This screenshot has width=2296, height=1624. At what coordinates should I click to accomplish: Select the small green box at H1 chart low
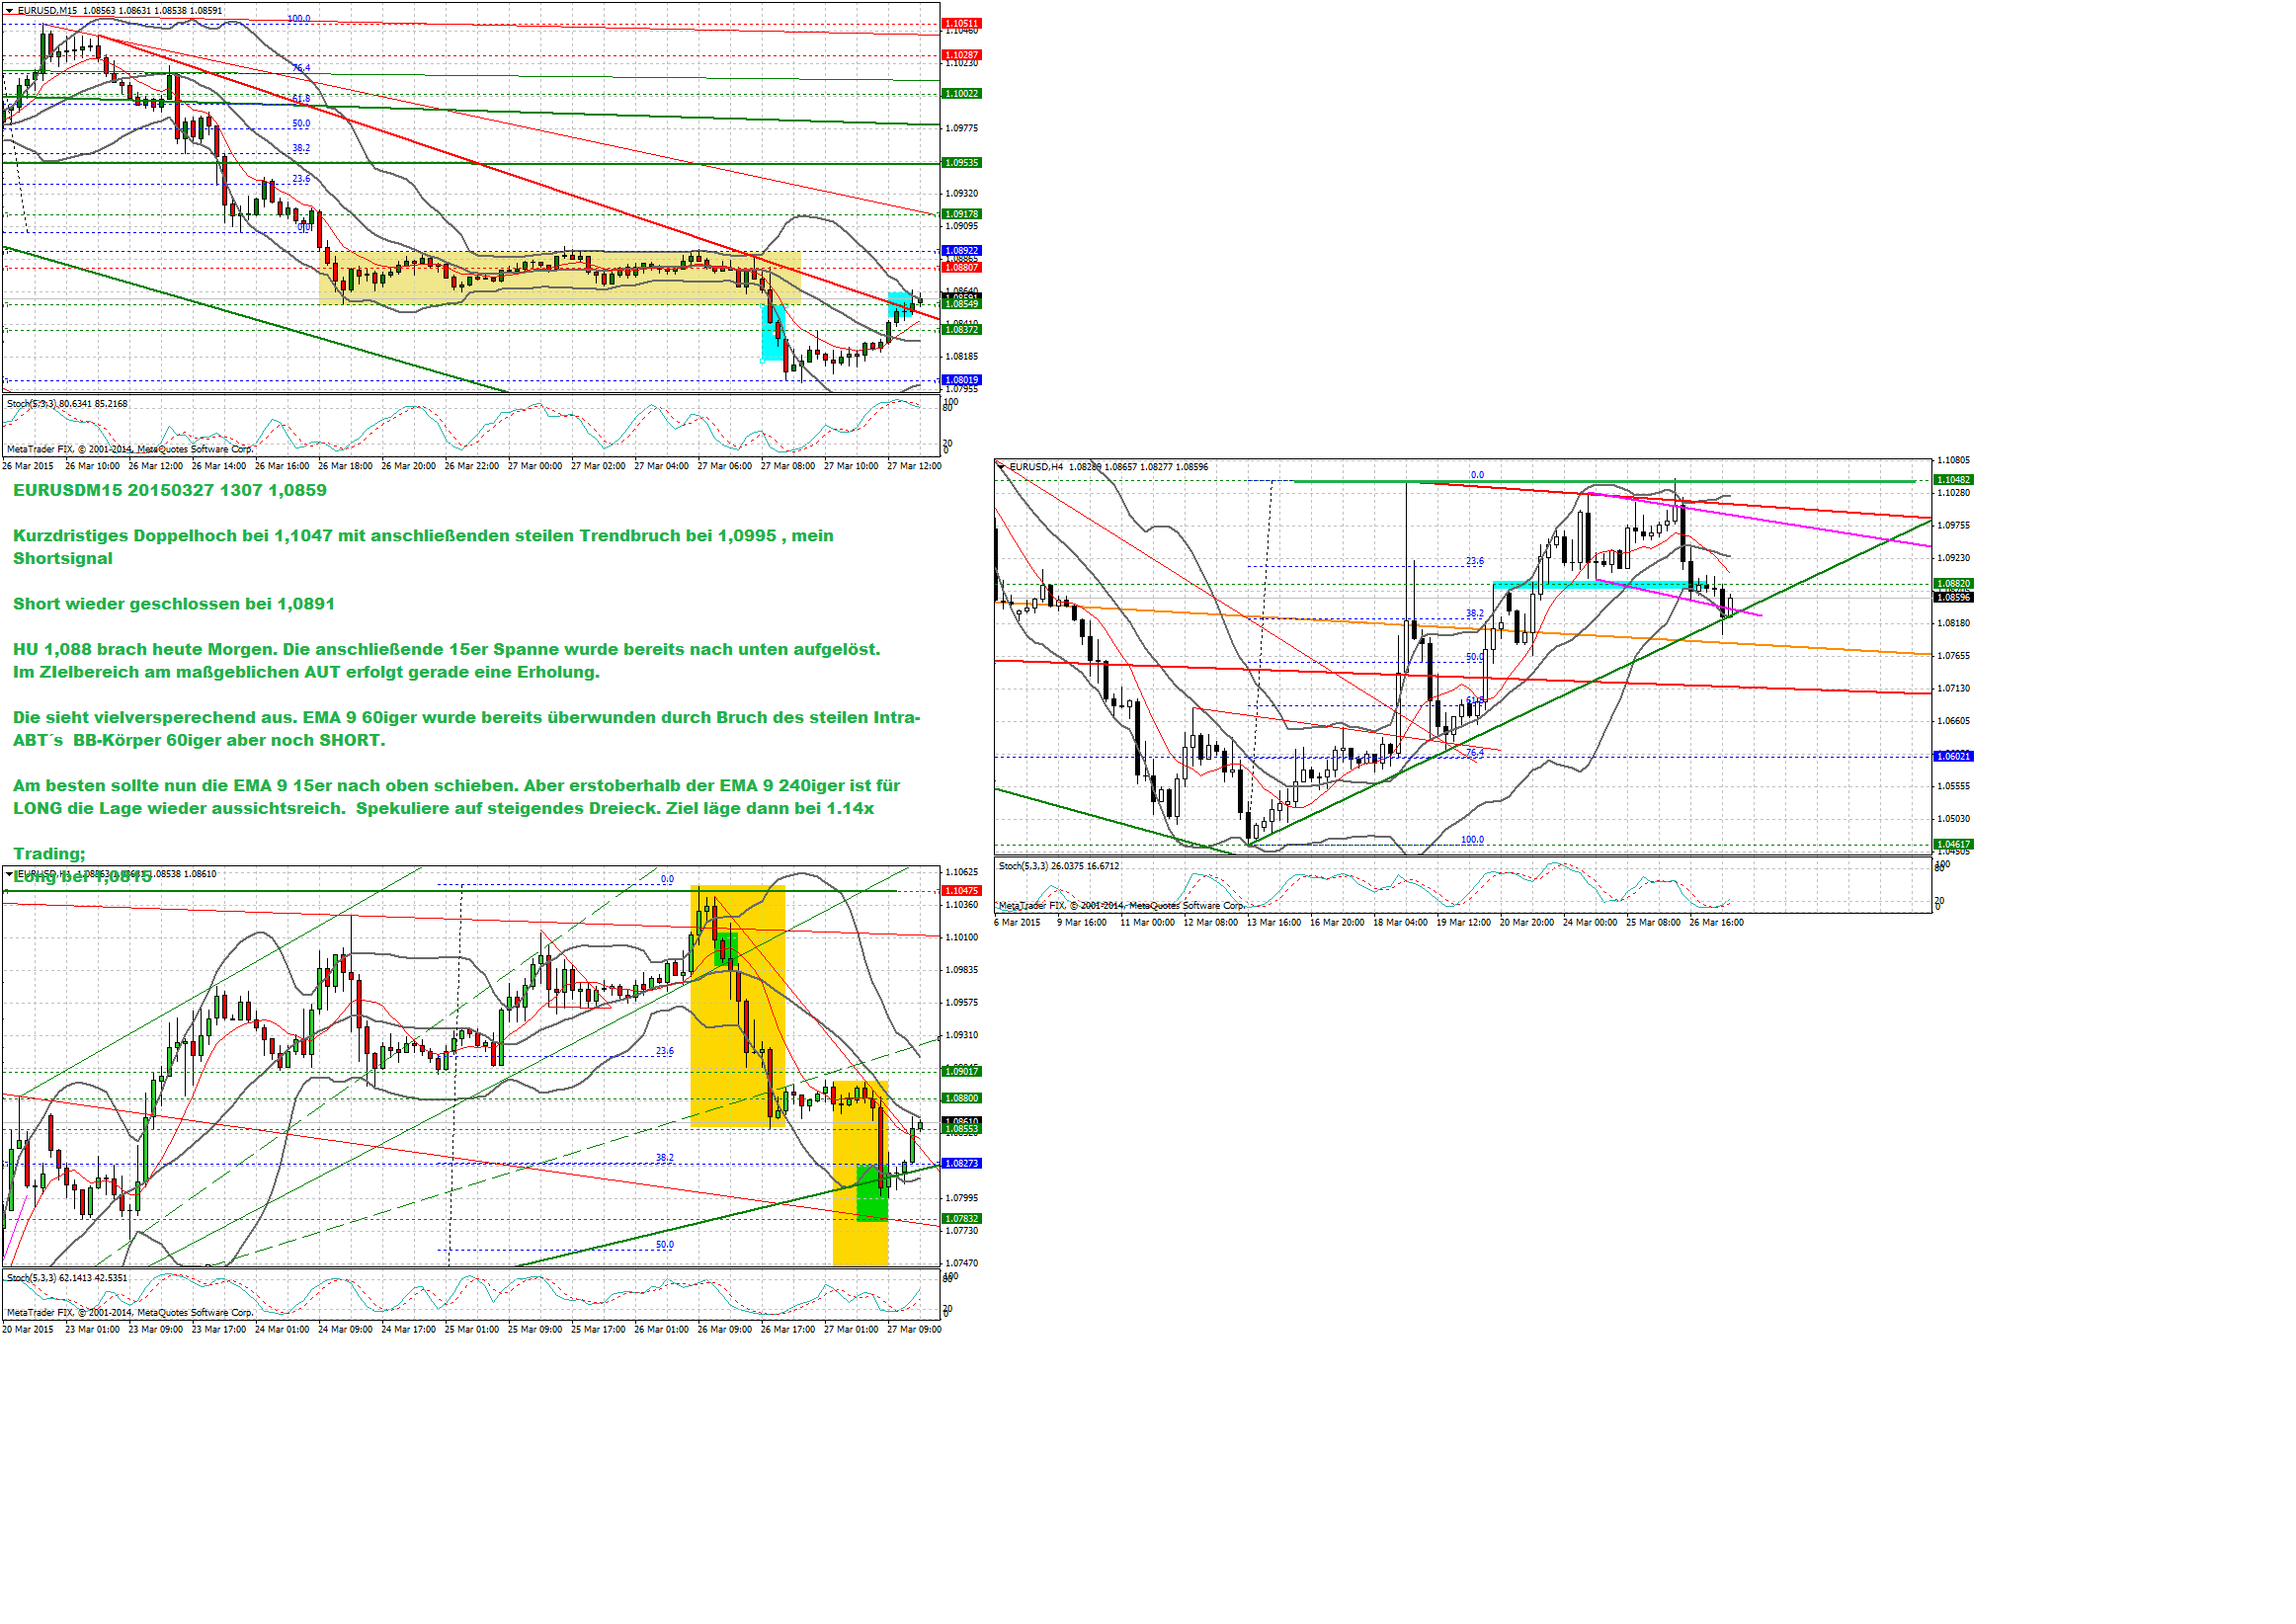[872, 1193]
